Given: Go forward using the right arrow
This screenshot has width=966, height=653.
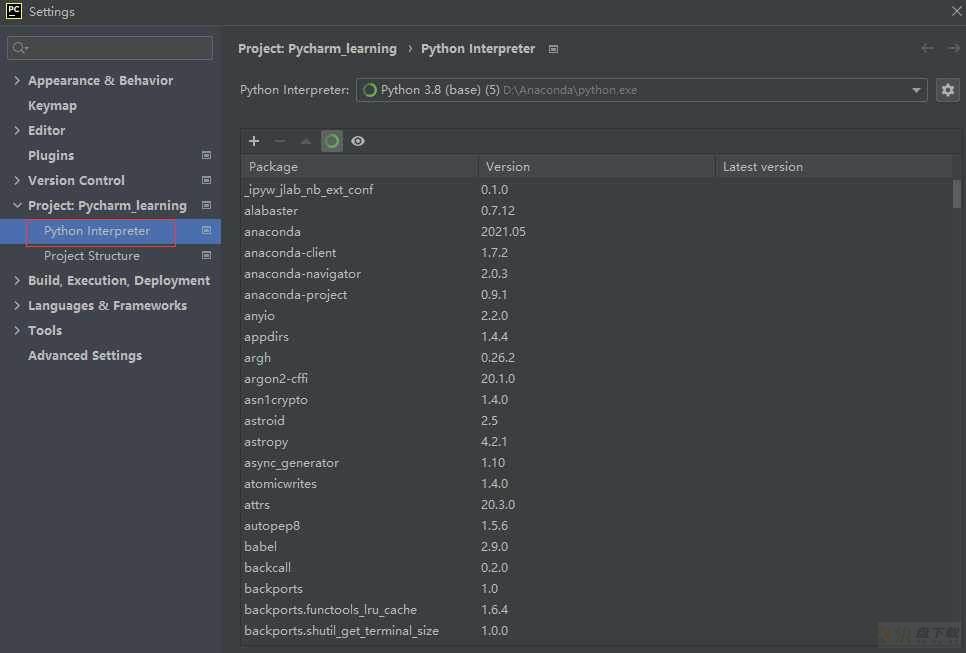Looking at the screenshot, I should pos(954,48).
